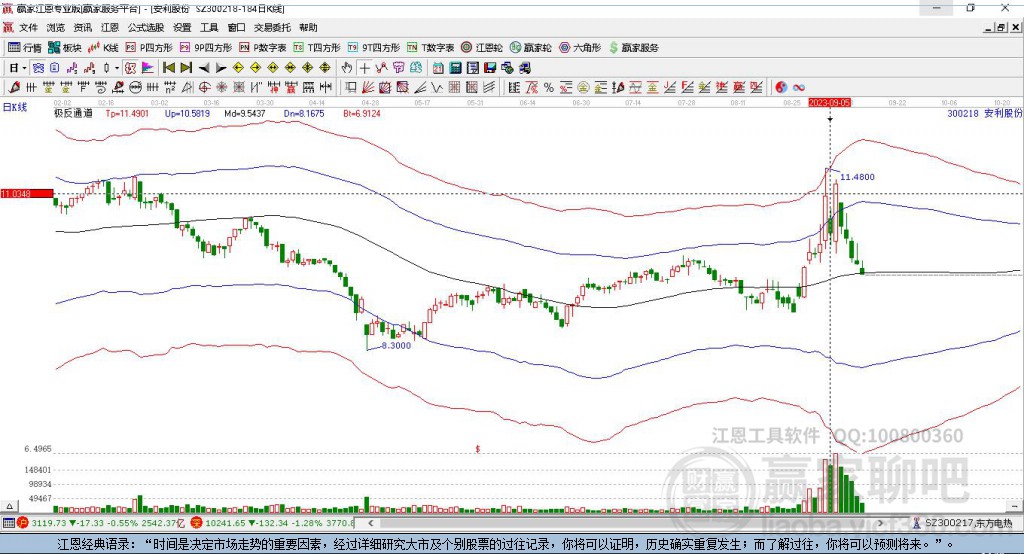Open the 9T四方形 tool
This screenshot has height=554, width=1024.
(x=374, y=48)
